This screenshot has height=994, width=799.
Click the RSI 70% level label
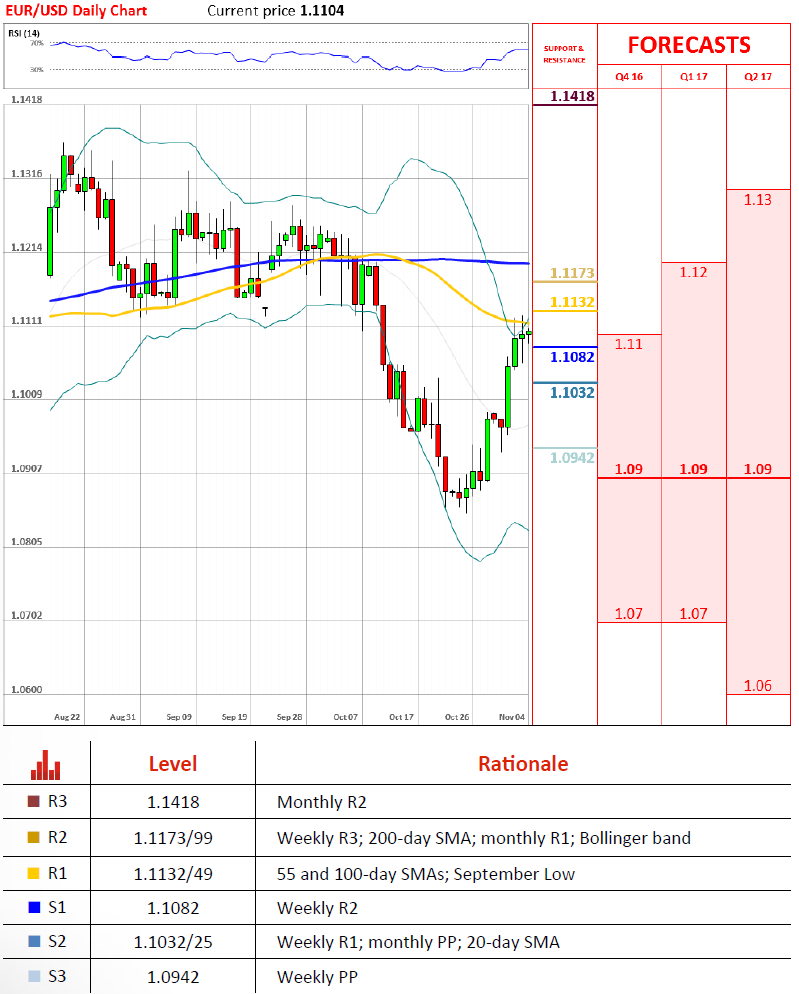pyautogui.click(x=37, y=43)
